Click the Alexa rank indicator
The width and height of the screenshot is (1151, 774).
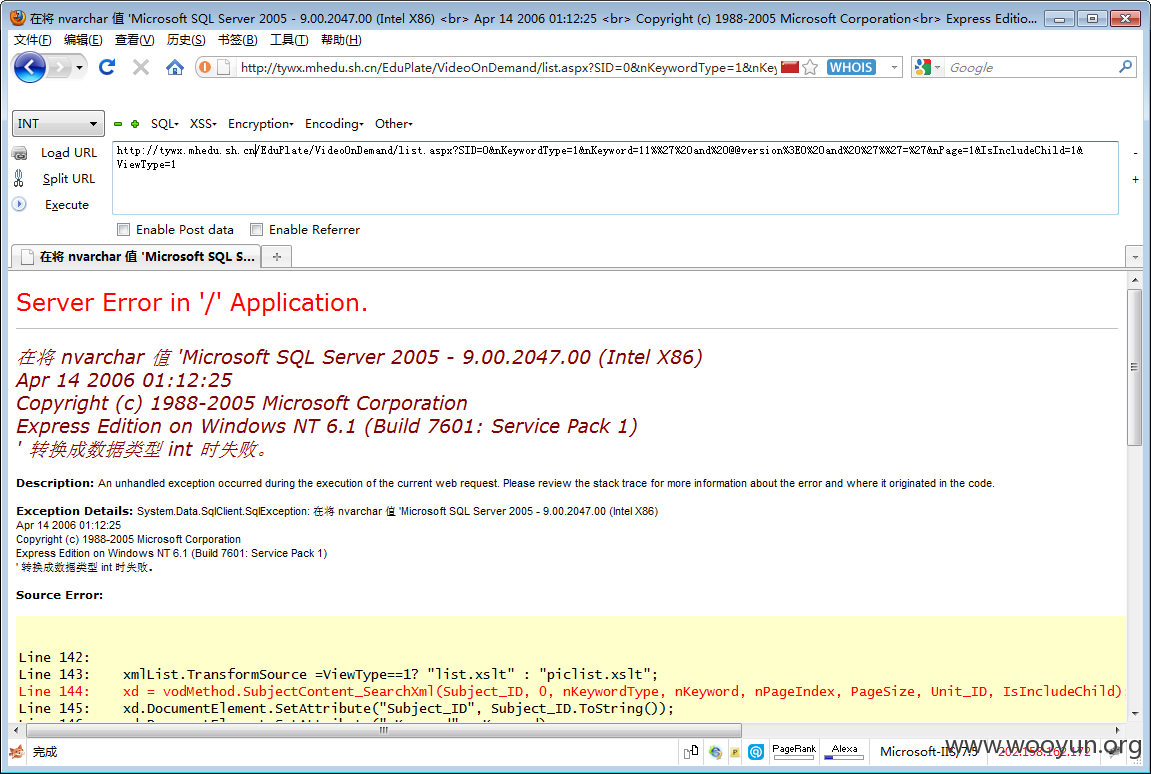pyautogui.click(x=844, y=751)
